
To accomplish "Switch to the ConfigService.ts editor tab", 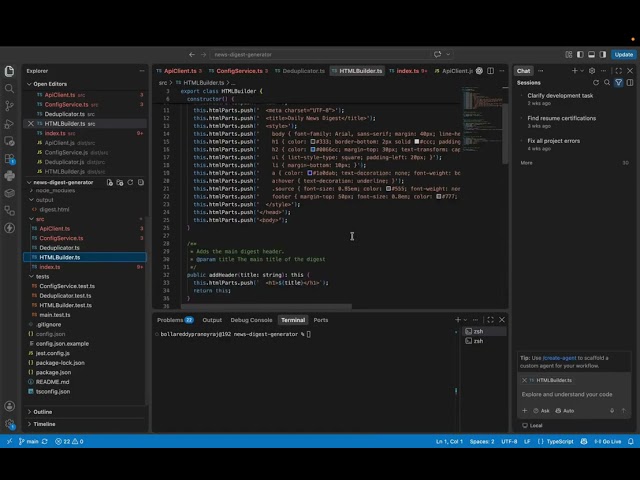I will (x=238, y=71).
